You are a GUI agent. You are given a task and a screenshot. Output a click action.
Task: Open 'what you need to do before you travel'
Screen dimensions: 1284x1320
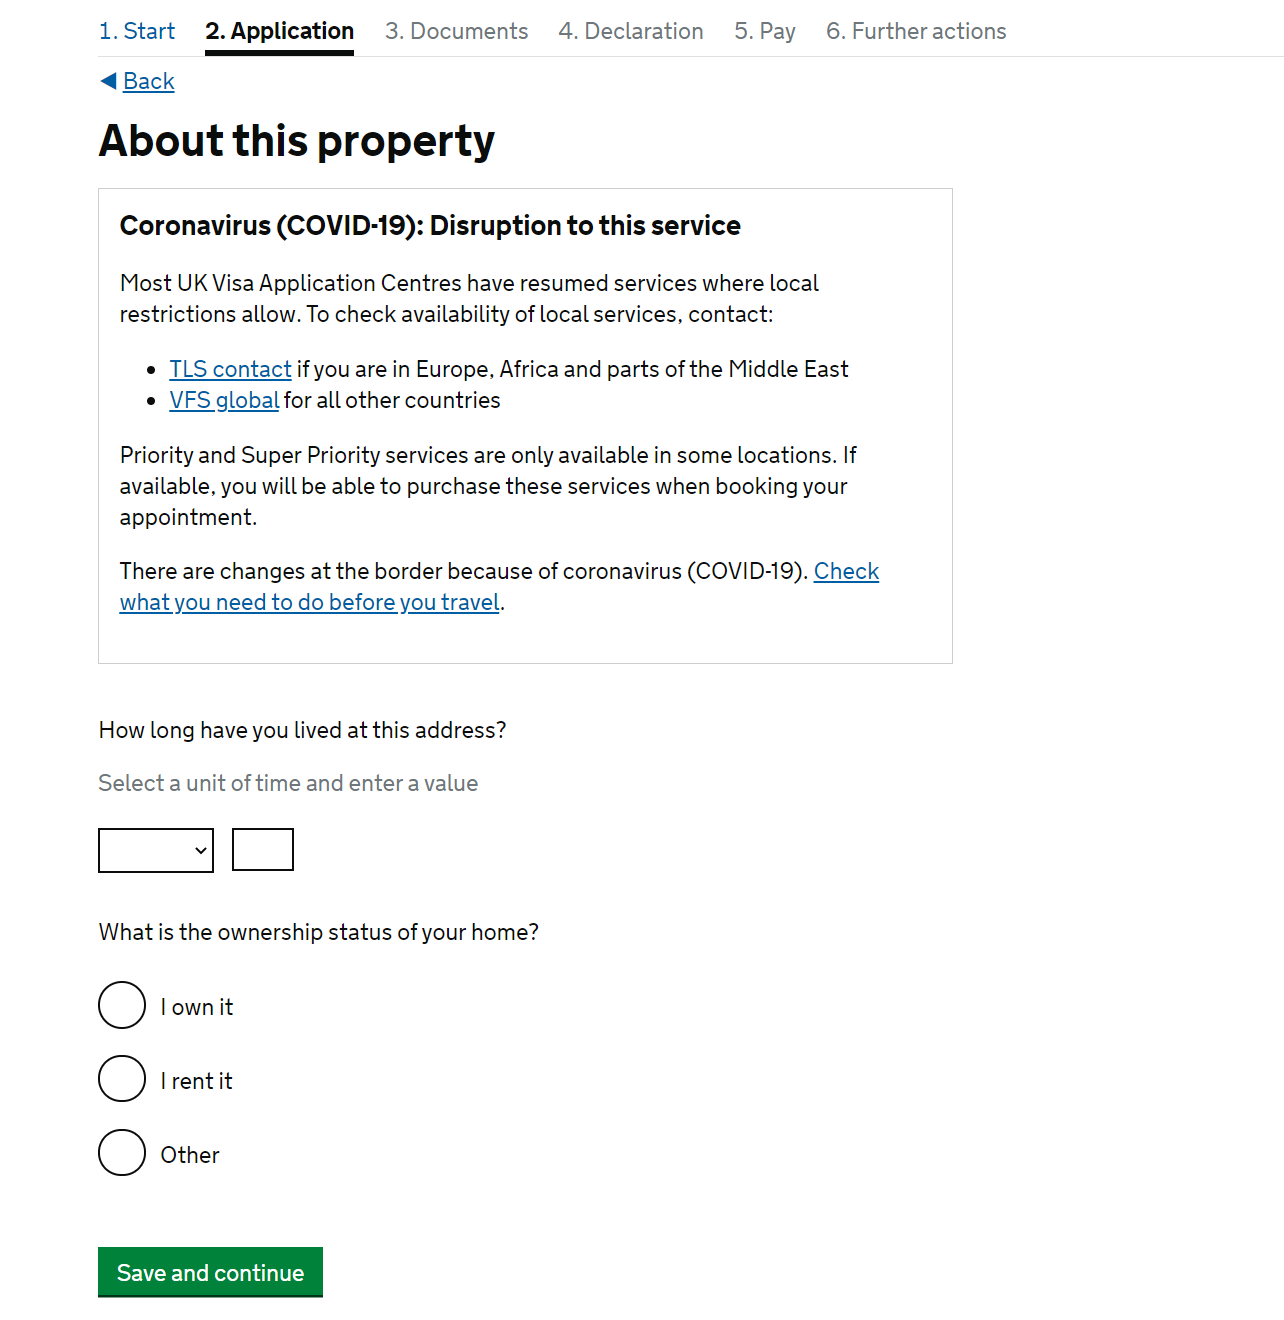pos(310,602)
